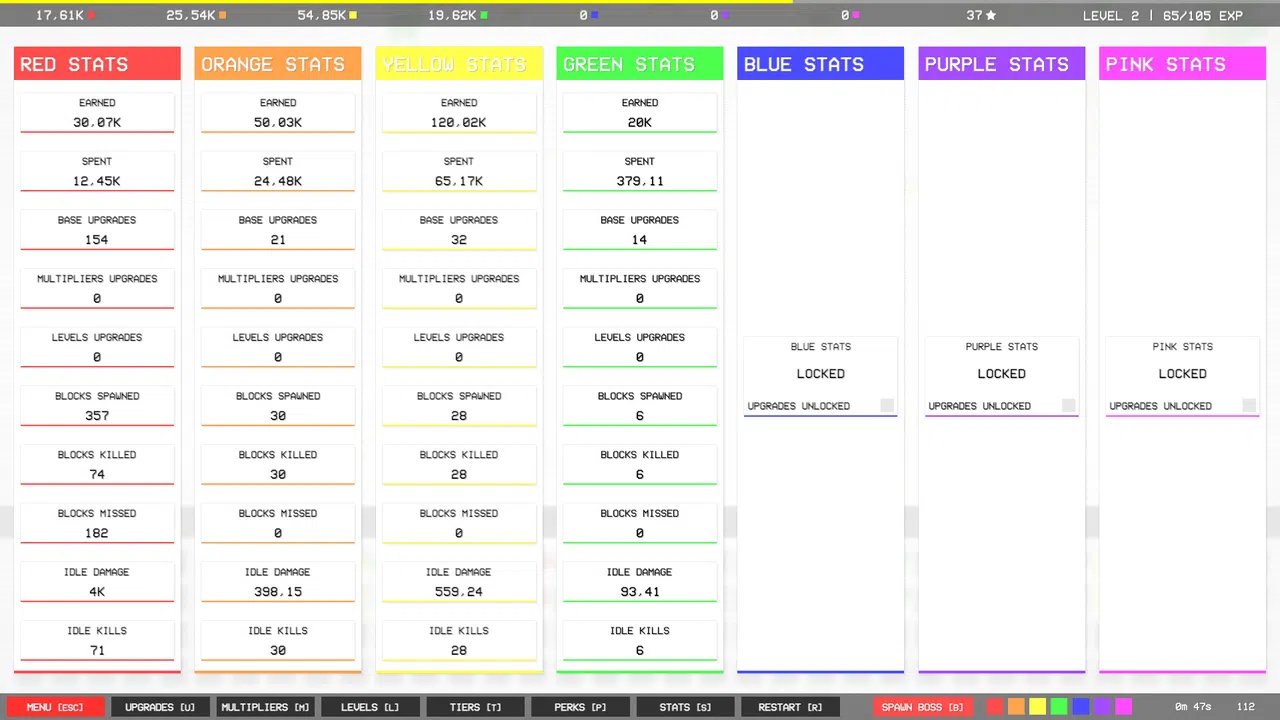Click Orange Spent 24.48K card

click(278, 172)
